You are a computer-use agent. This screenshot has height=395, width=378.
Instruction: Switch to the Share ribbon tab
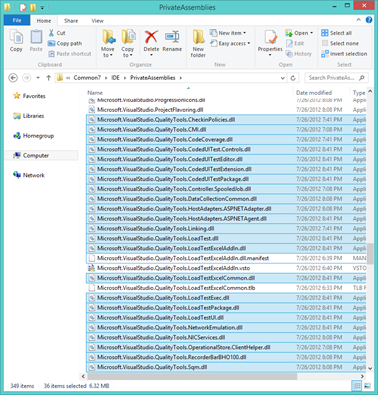tap(71, 21)
